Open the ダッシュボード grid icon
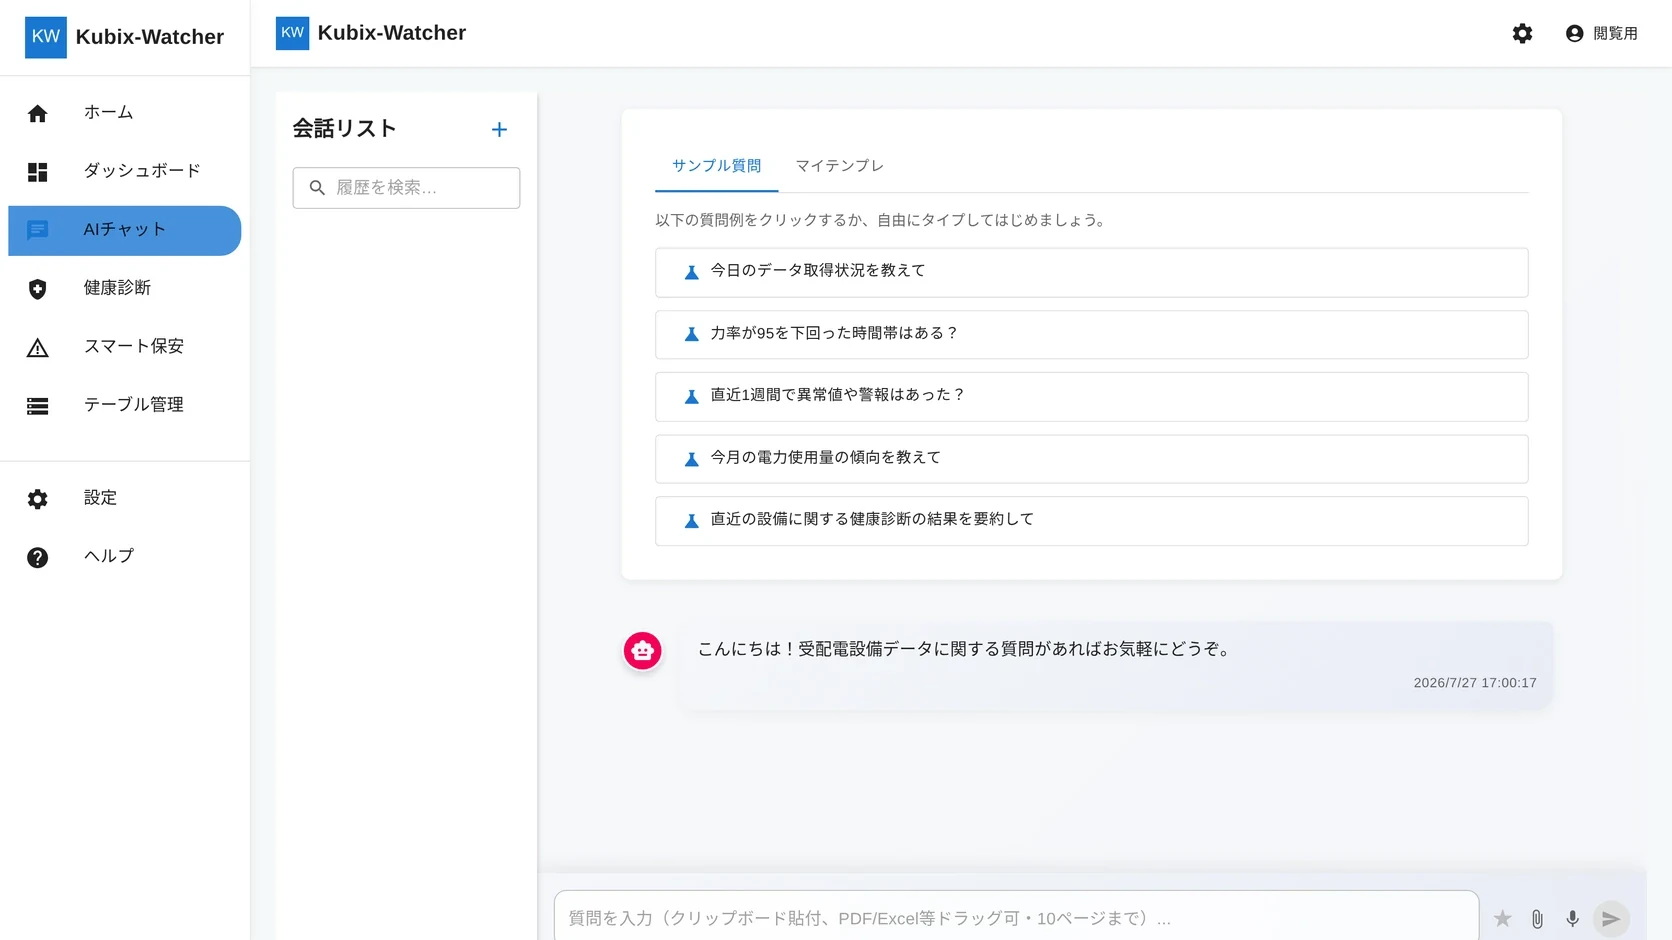 tap(38, 172)
